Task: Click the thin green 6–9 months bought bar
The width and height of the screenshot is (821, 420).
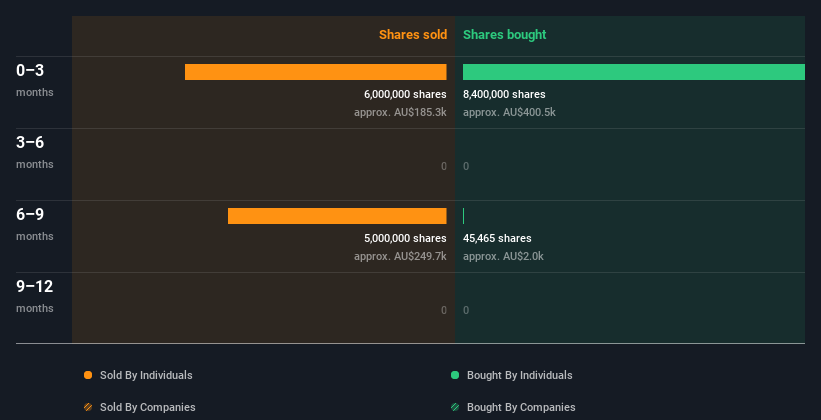Action: [463, 216]
